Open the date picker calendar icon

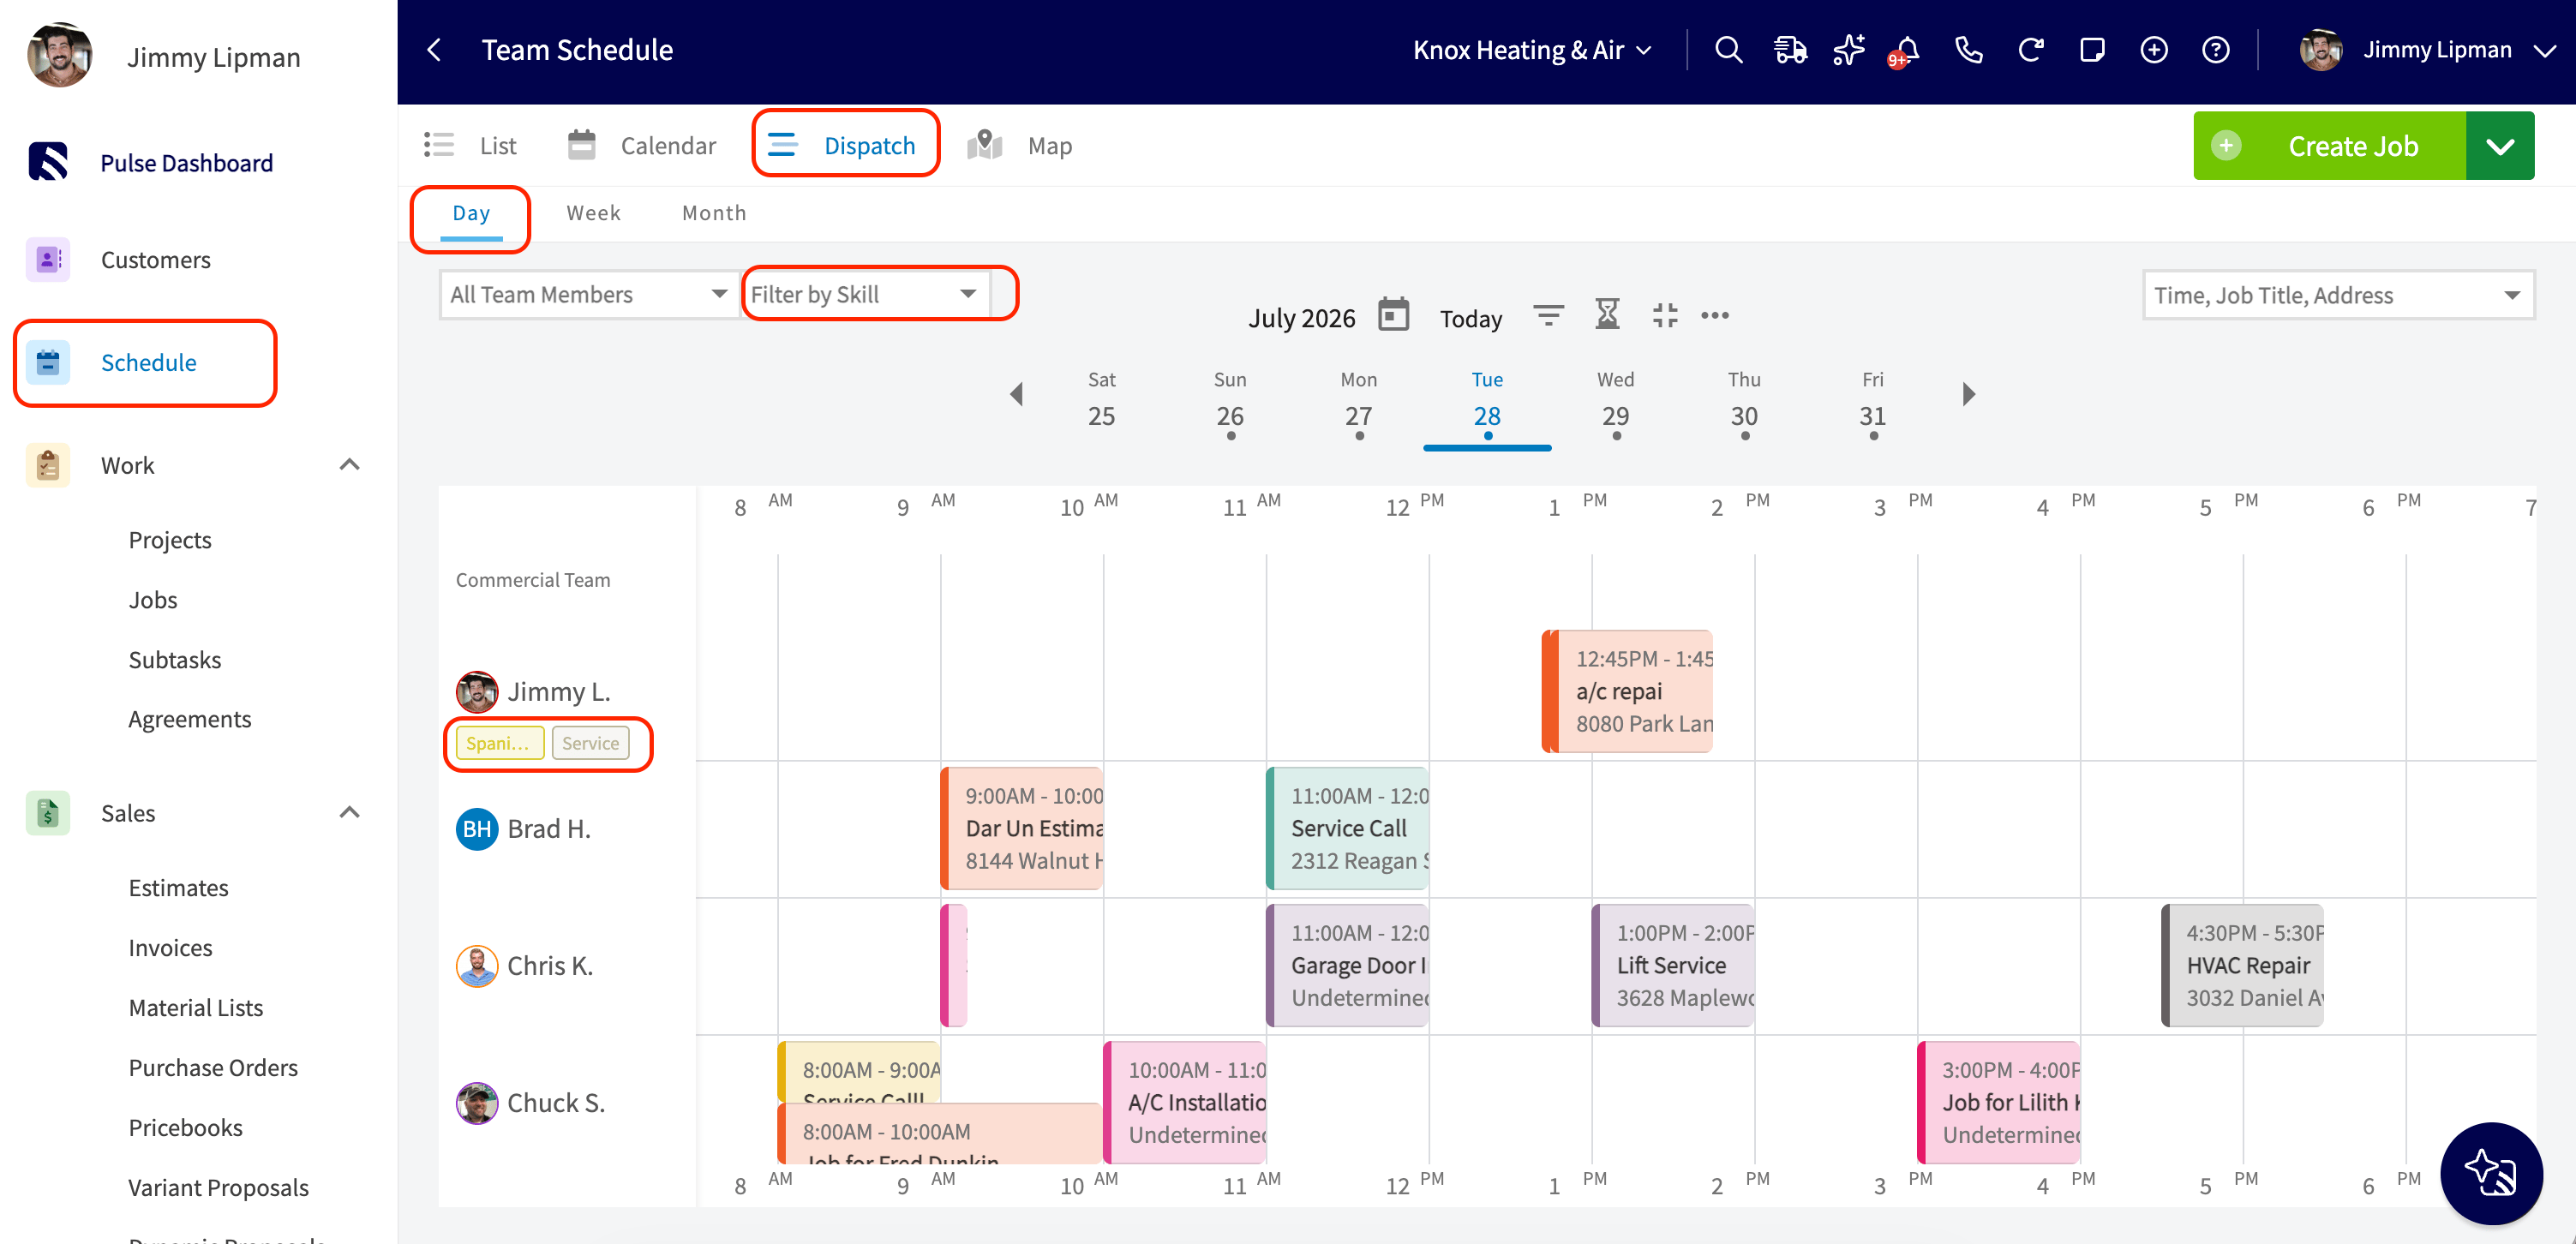click(1393, 315)
